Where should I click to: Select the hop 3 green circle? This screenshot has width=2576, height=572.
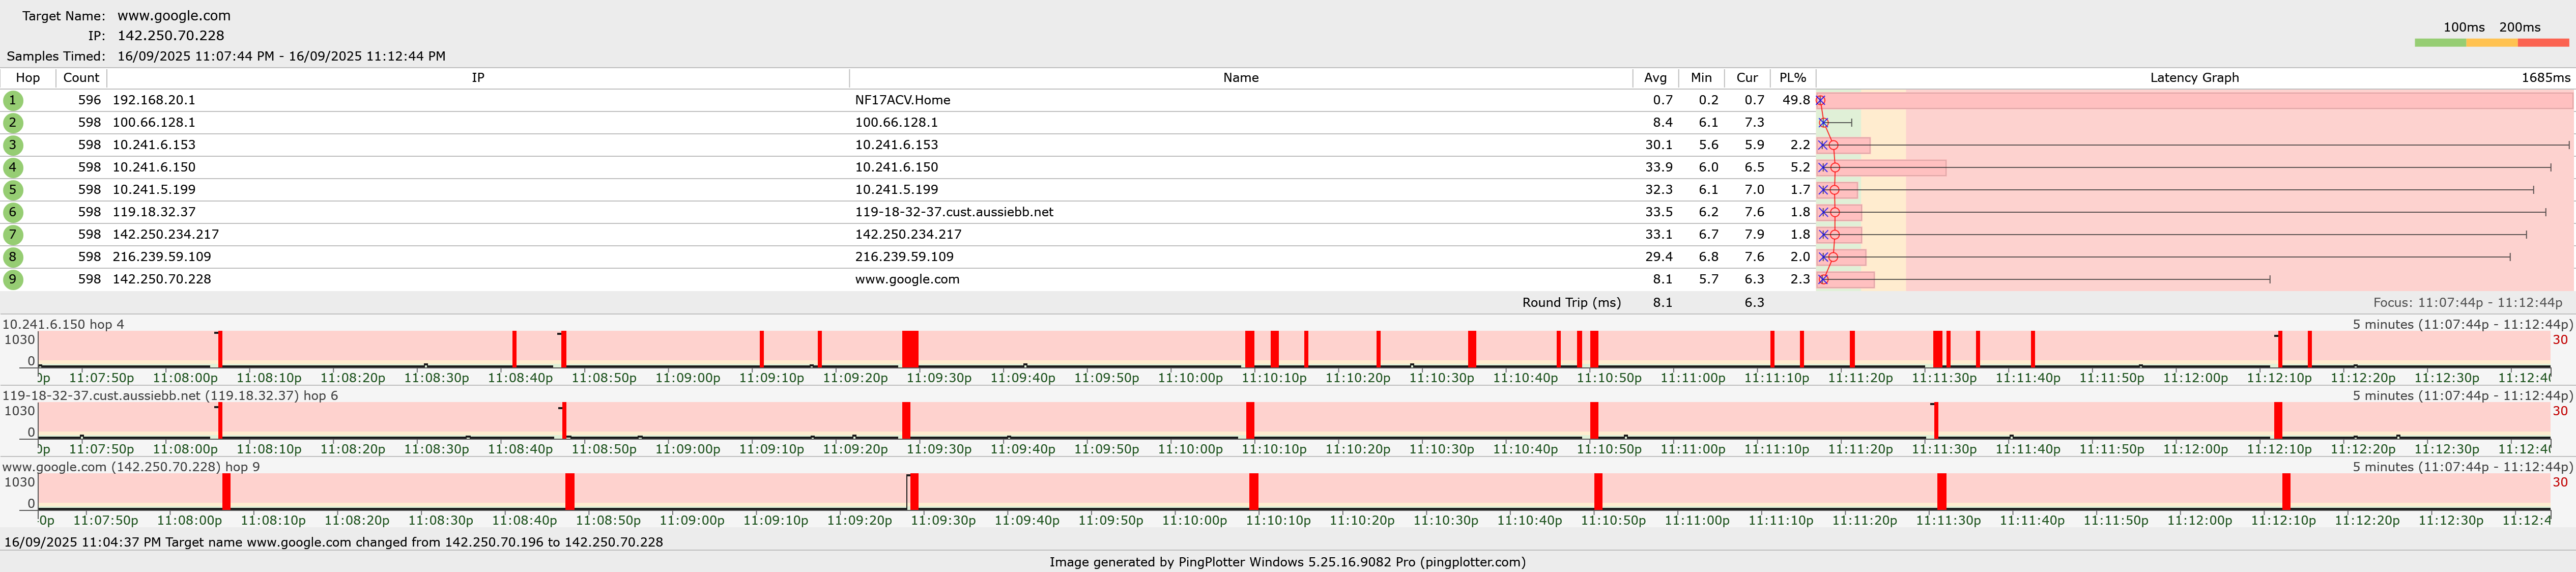point(13,145)
